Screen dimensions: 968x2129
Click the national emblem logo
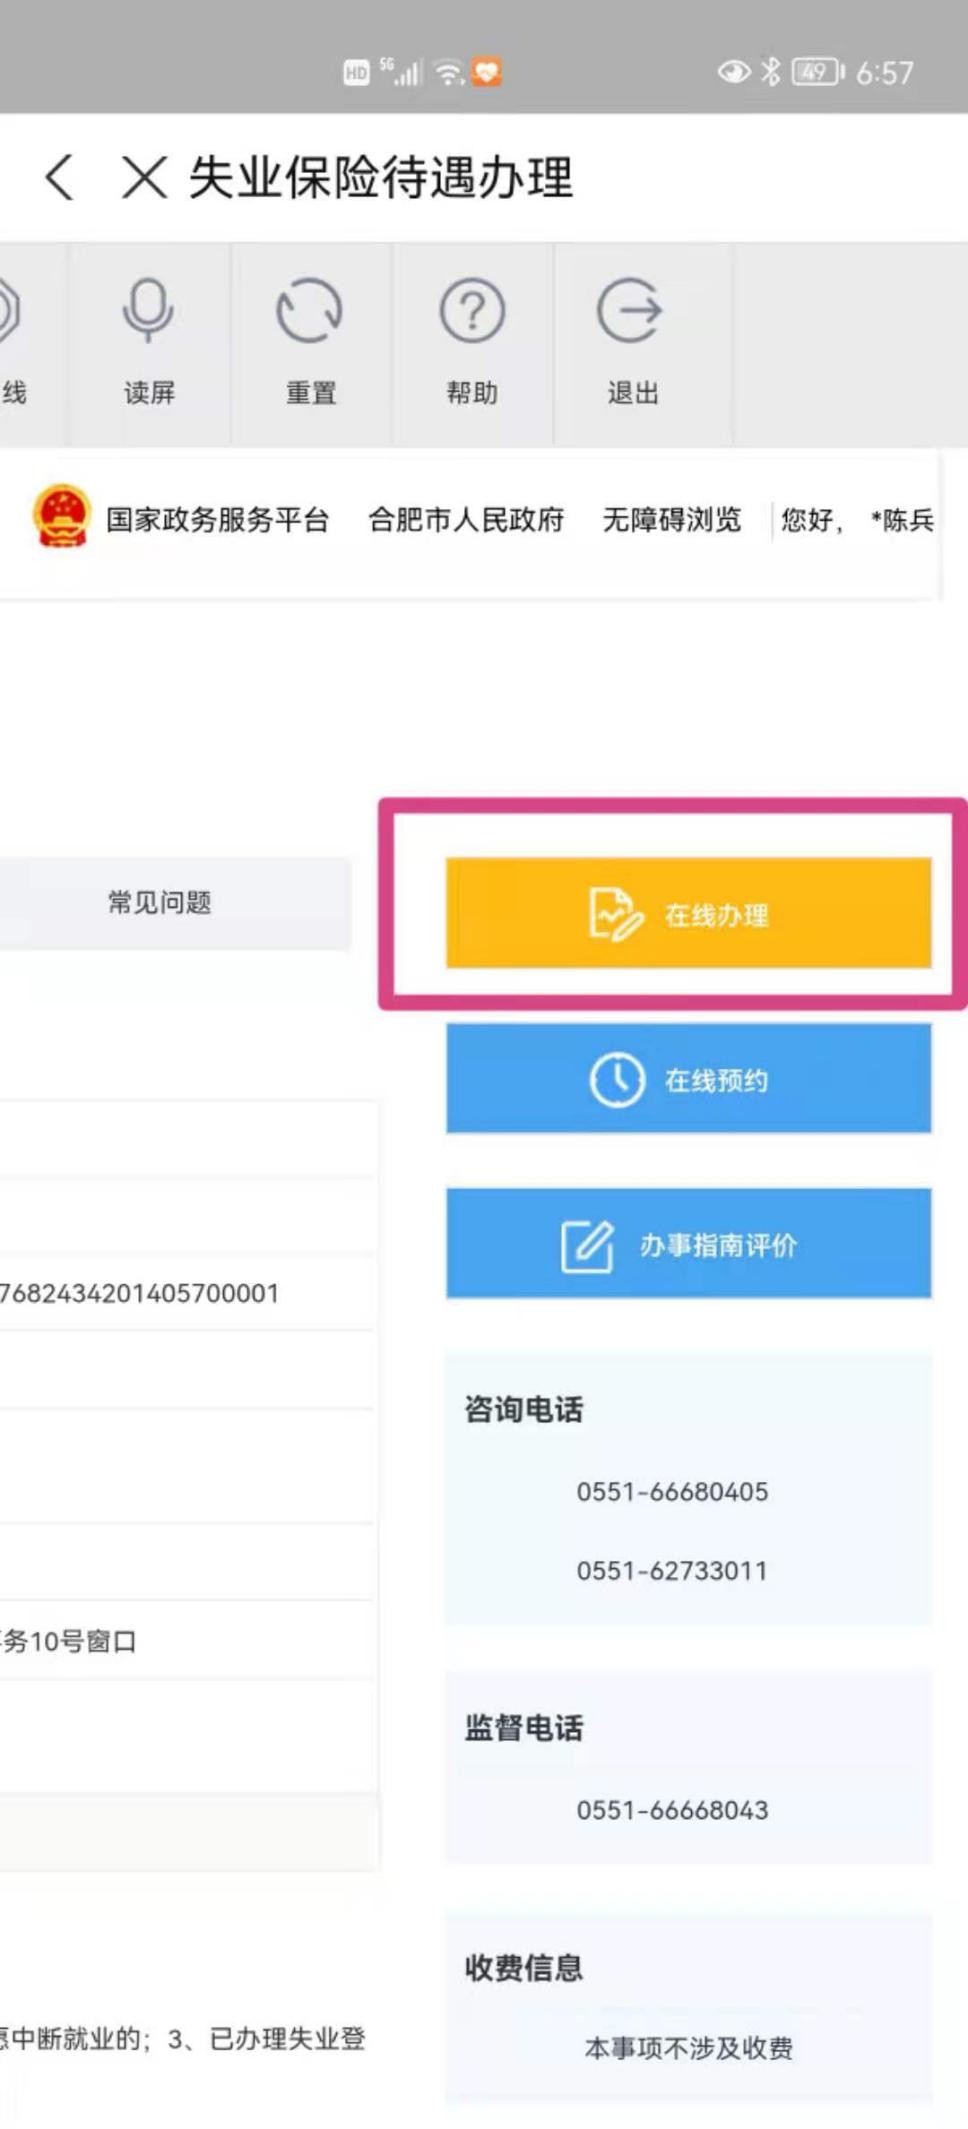tap(62, 516)
